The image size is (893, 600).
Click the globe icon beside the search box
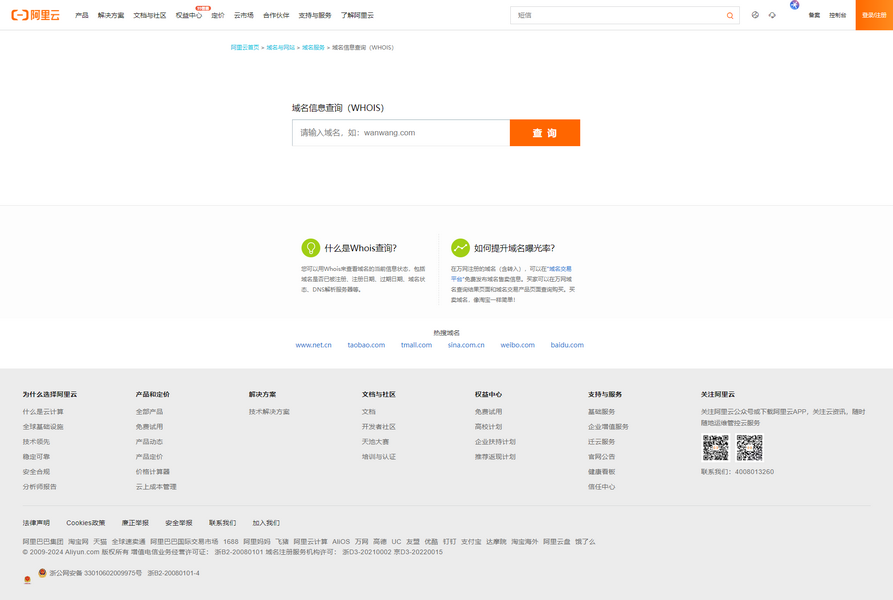(x=755, y=15)
